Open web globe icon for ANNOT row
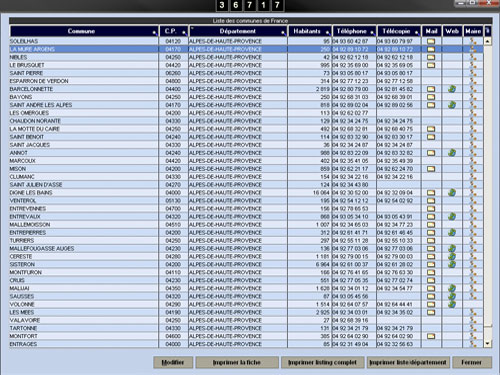 [452, 153]
